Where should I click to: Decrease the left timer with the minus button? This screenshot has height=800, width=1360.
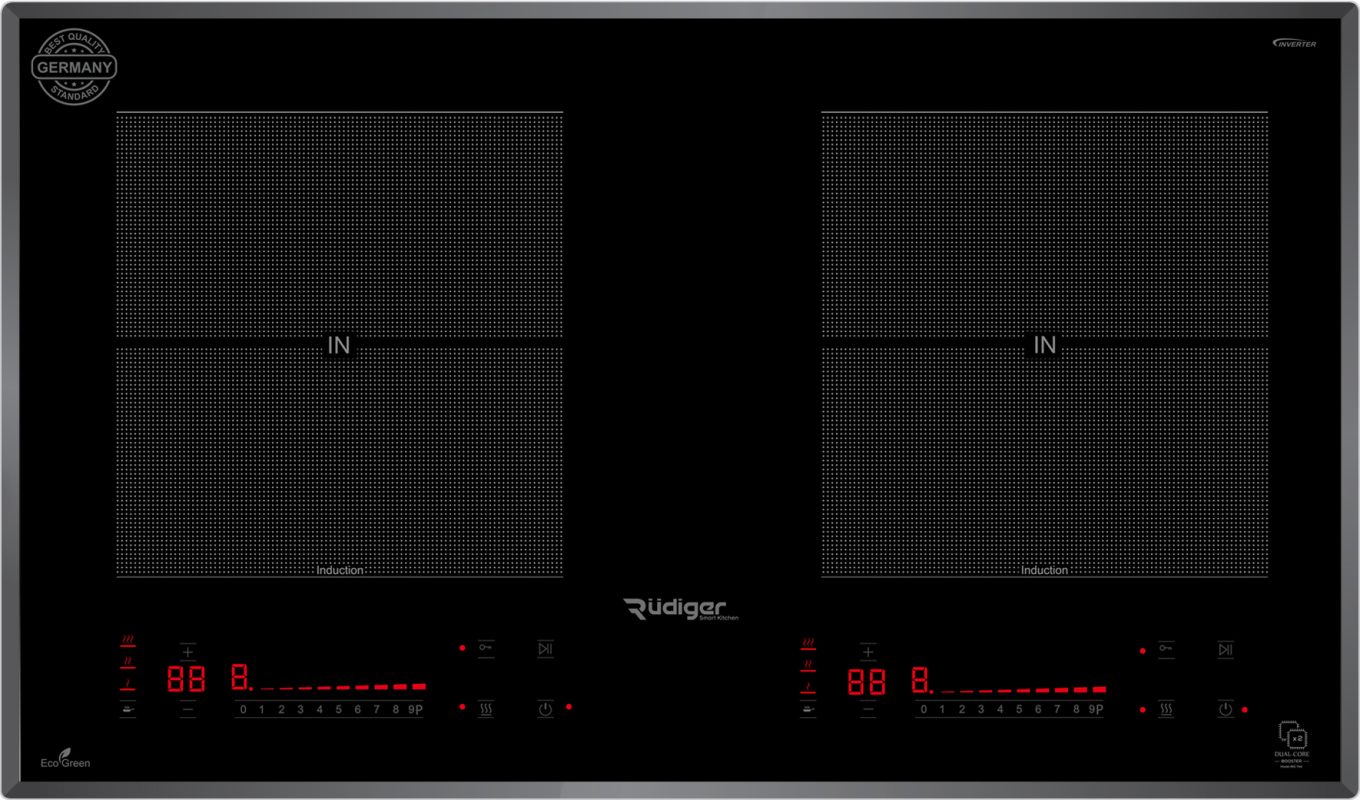[188, 709]
